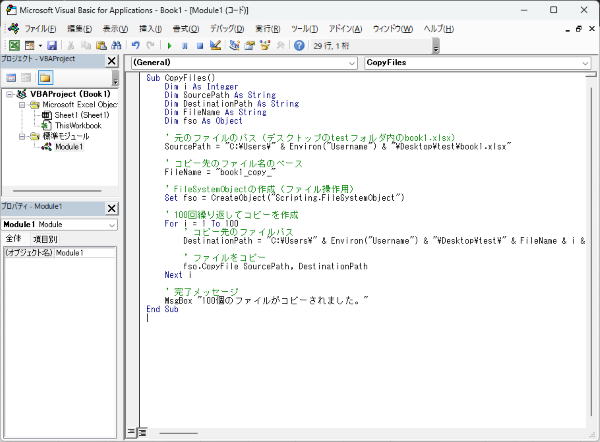The width and height of the screenshot is (600, 442).
Task: Click the End Sub line in code
Action: 162,309
